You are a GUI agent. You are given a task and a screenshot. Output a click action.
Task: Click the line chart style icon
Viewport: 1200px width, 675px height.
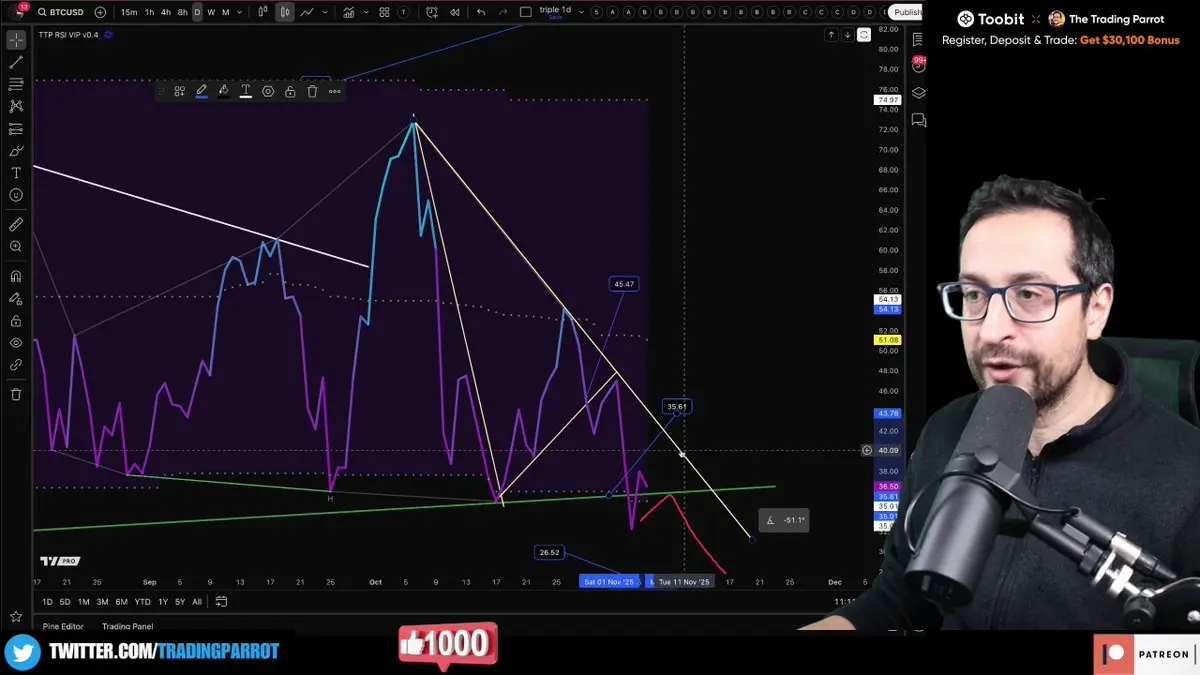pyautogui.click(x=307, y=12)
